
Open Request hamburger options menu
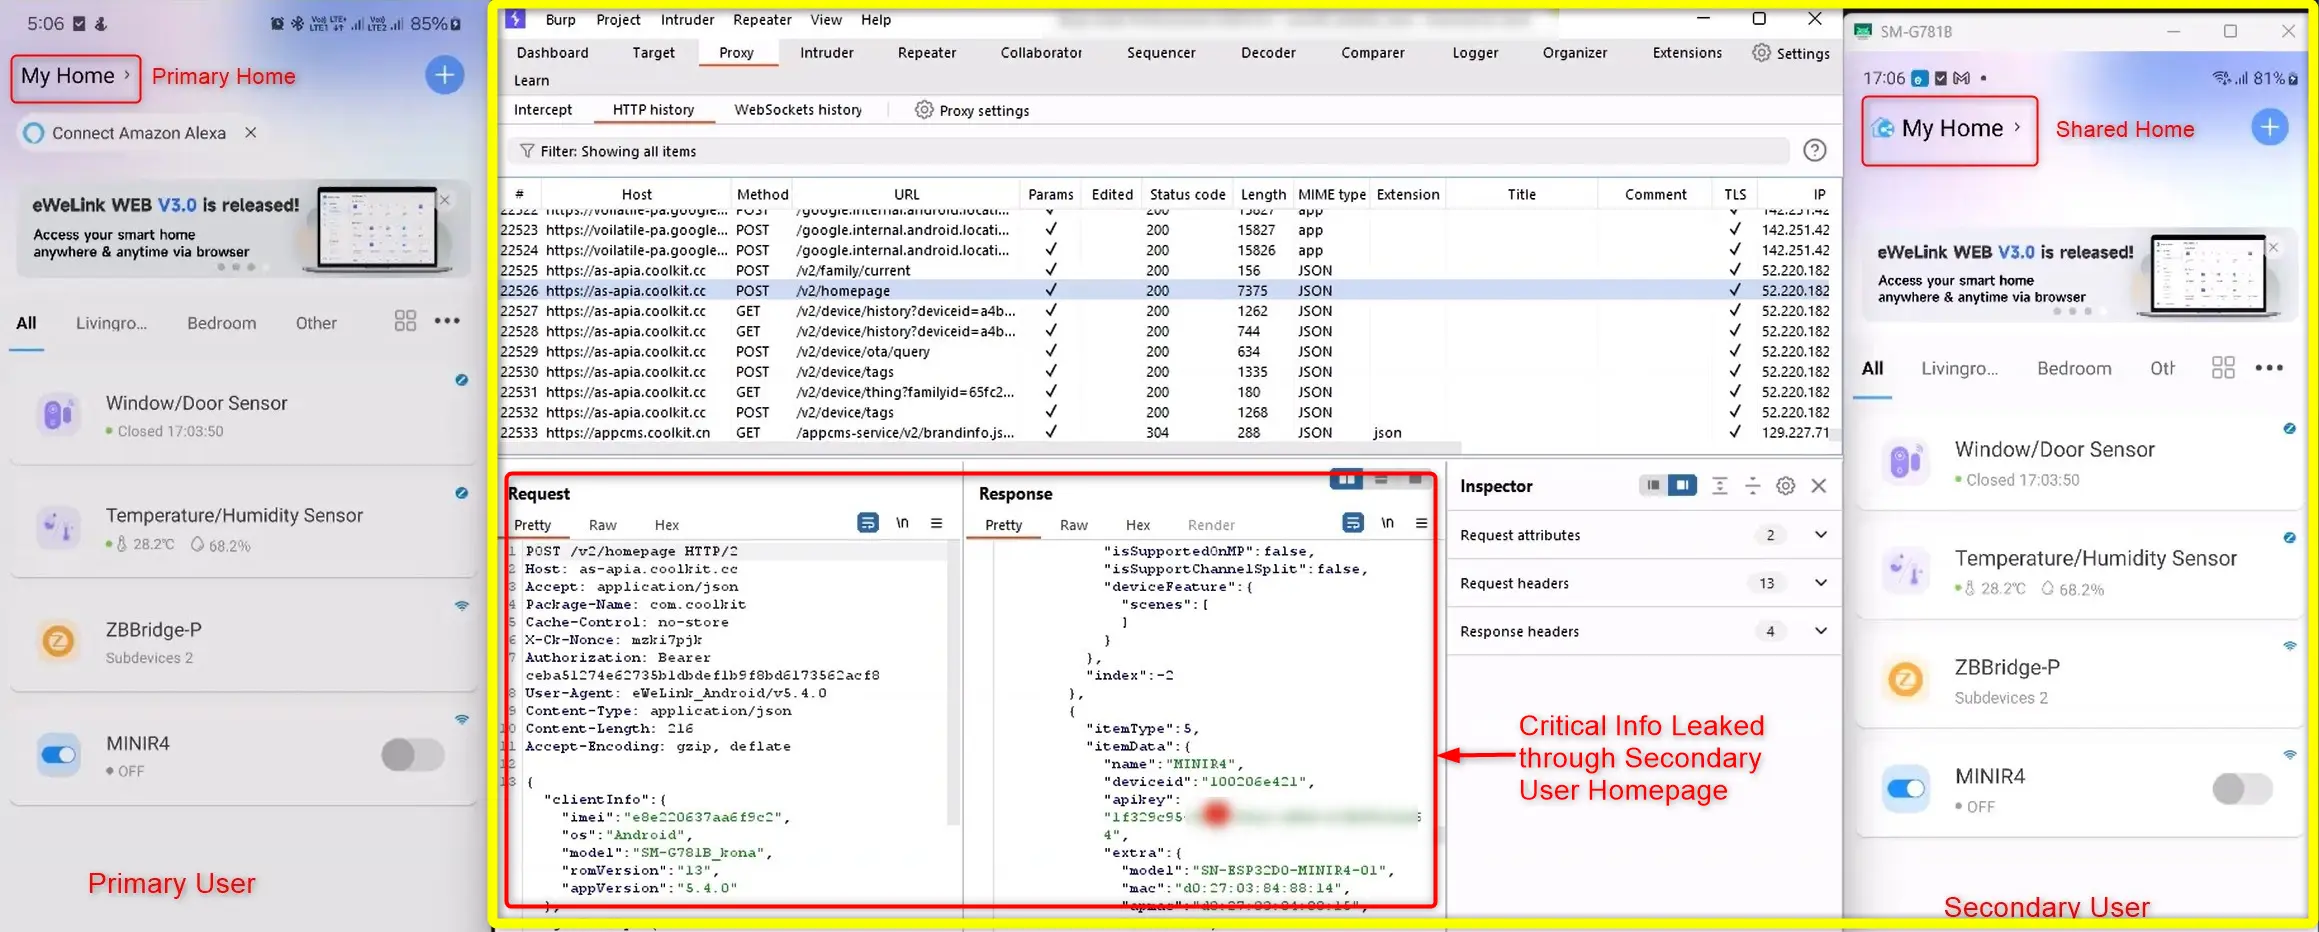936,523
